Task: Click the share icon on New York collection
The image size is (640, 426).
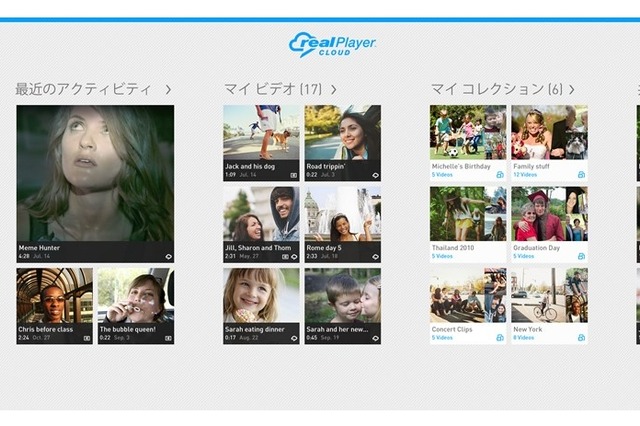Action: pyautogui.click(x=582, y=337)
